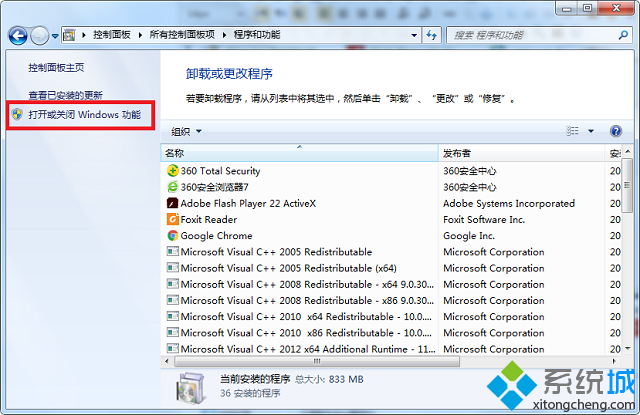
Task: Click the magnifier search icon
Action: [623, 36]
